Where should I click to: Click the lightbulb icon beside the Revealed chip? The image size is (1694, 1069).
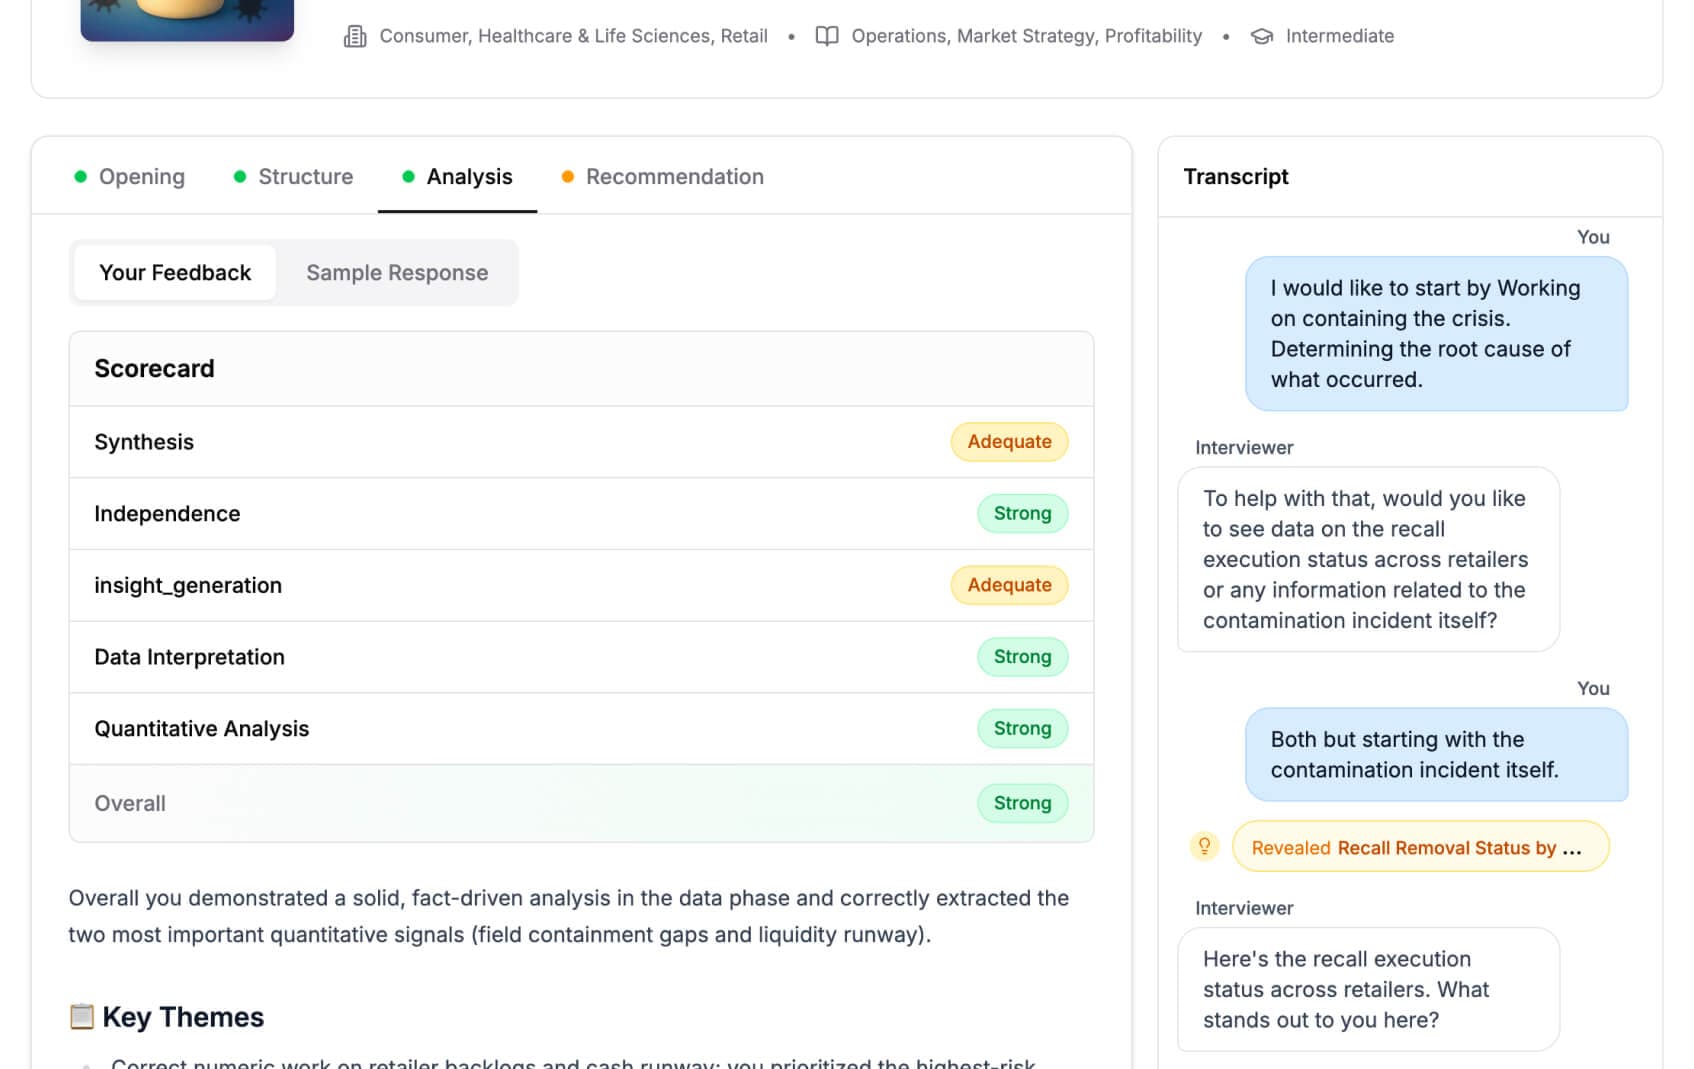pos(1205,846)
